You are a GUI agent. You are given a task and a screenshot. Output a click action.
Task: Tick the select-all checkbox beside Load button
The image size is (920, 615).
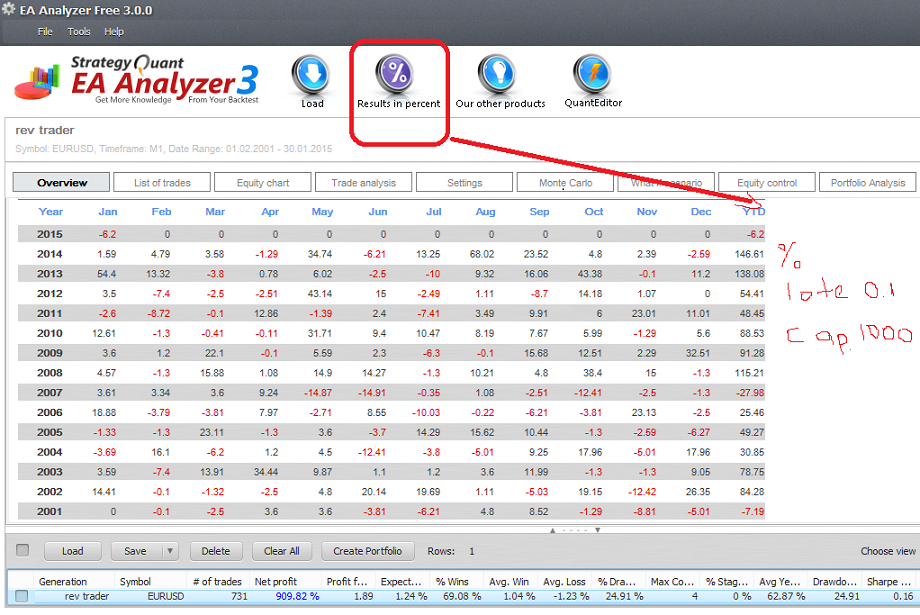pos(23,550)
